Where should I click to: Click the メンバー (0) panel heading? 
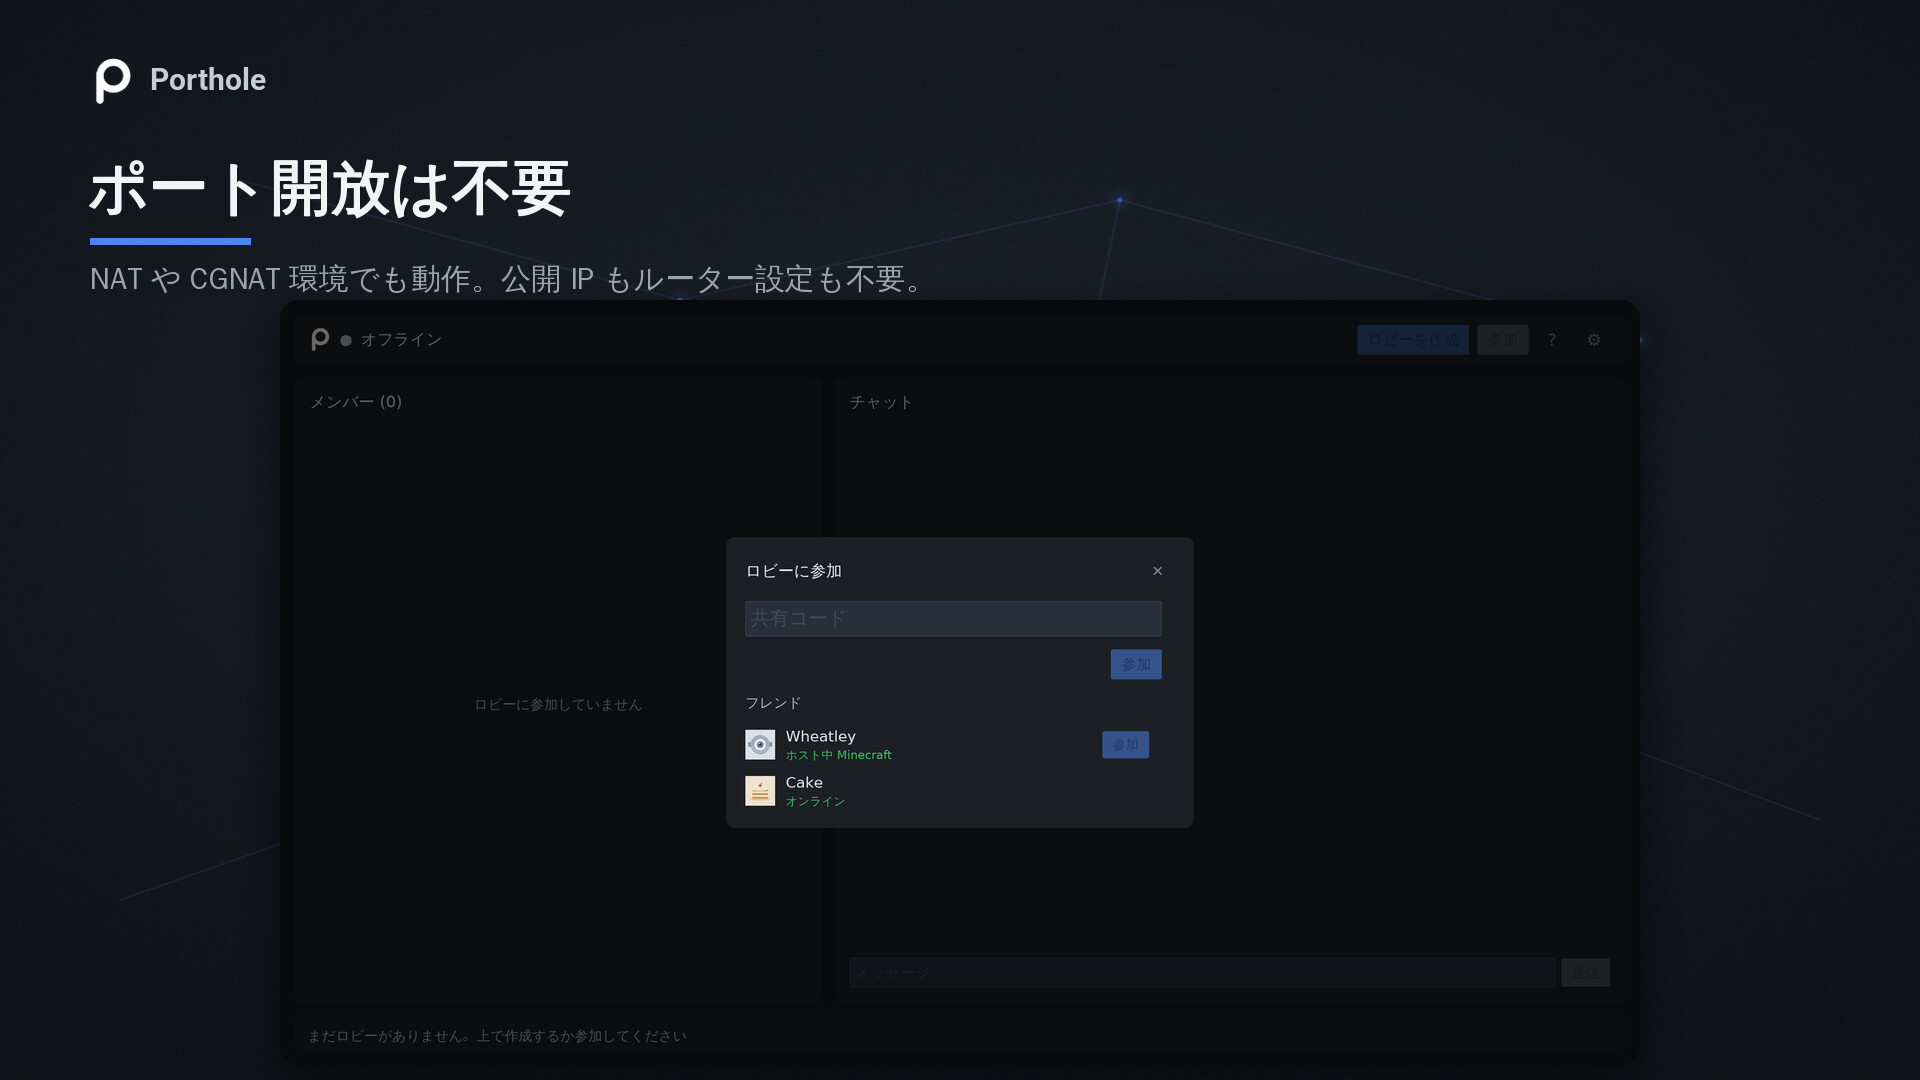[356, 402]
